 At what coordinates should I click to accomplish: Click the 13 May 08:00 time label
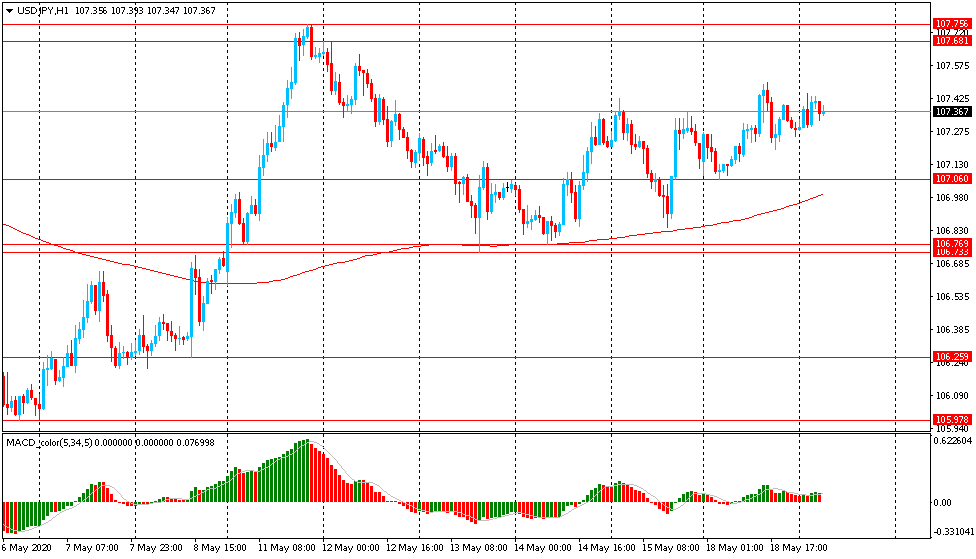tap(479, 548)
